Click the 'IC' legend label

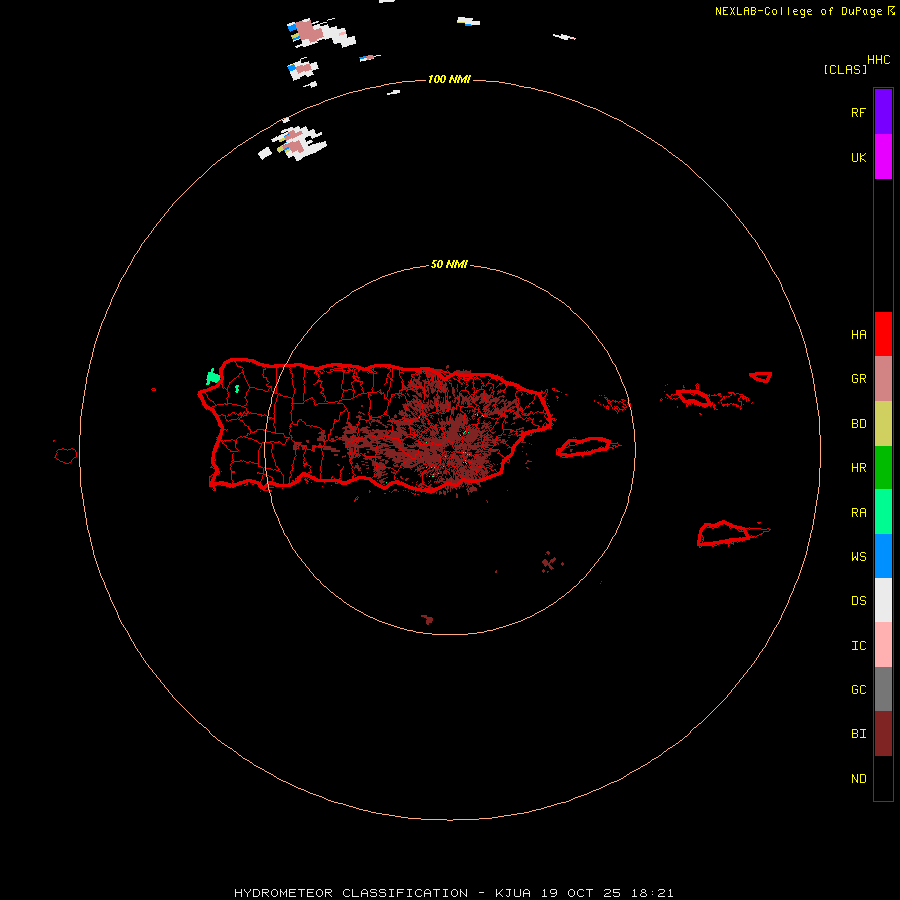tap(858, 646)
